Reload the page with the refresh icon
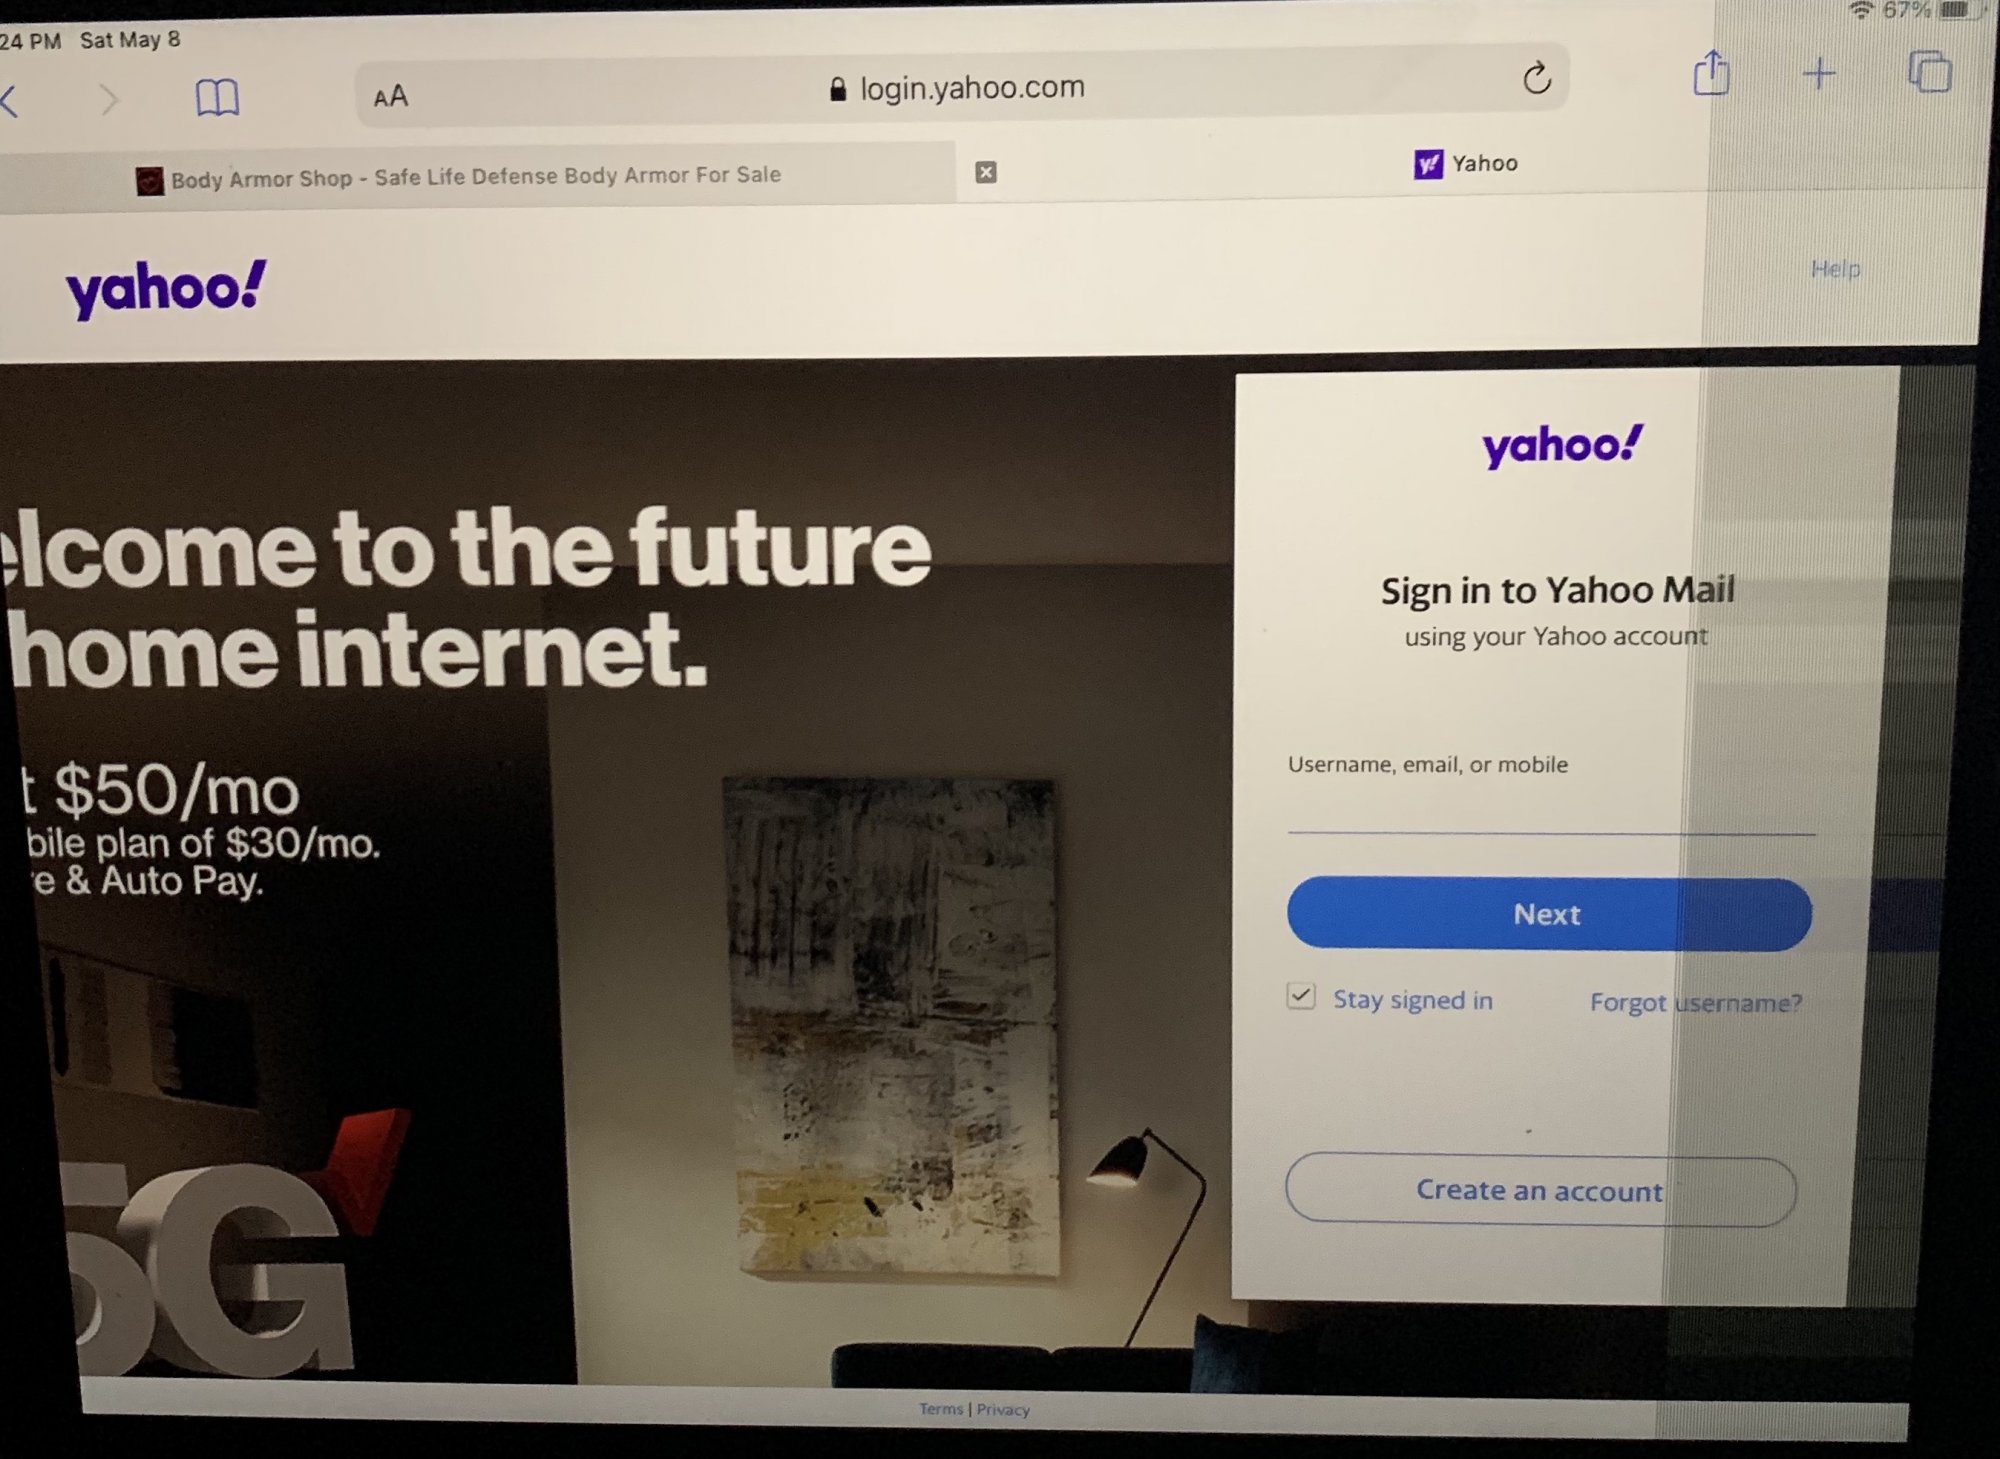 [x=1537, y=77]
